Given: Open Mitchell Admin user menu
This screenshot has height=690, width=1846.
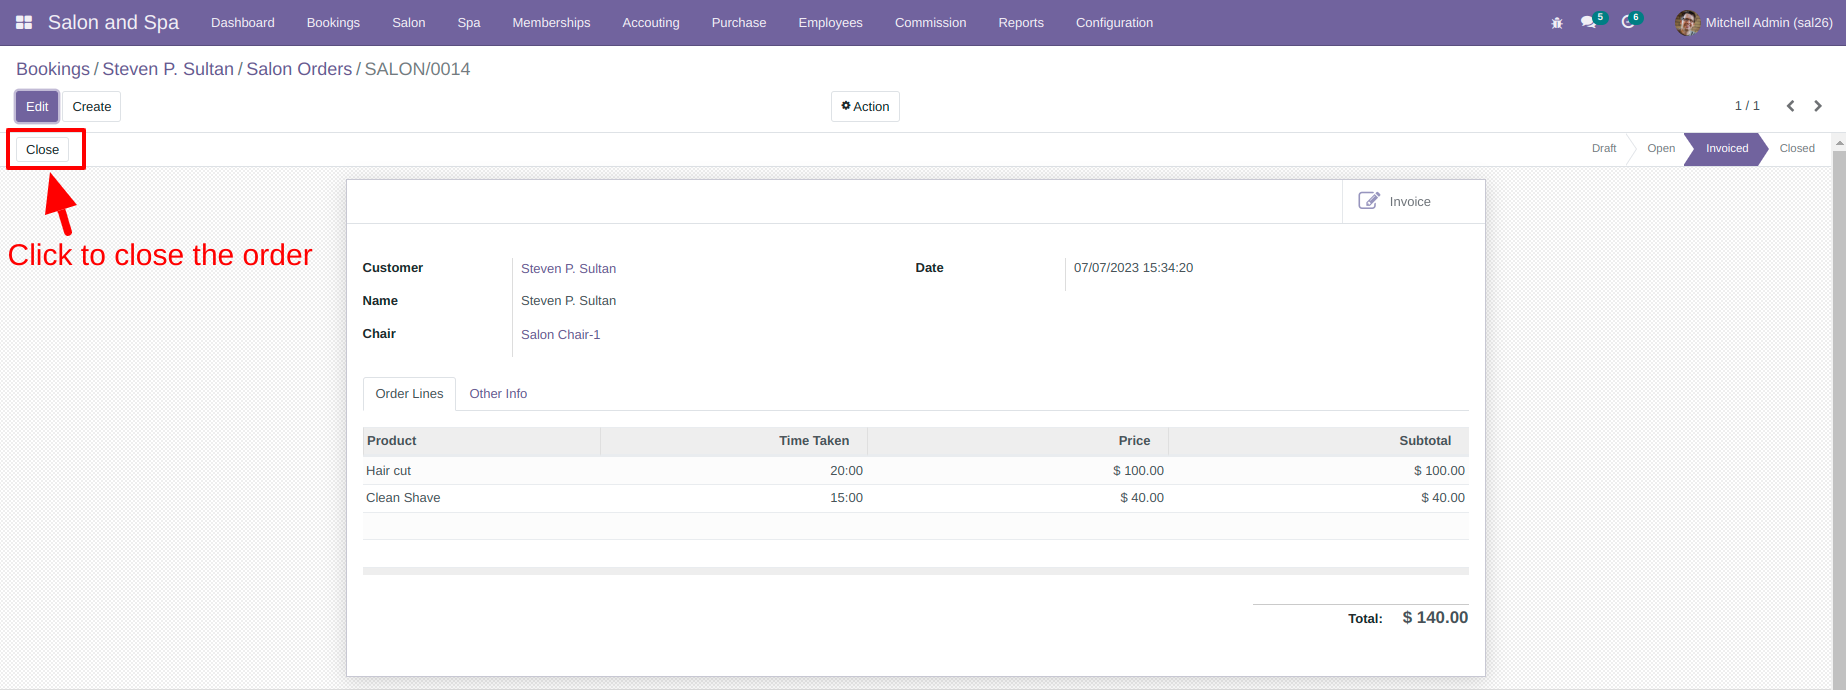Looking at the screenshot, I should (1754, 22).
